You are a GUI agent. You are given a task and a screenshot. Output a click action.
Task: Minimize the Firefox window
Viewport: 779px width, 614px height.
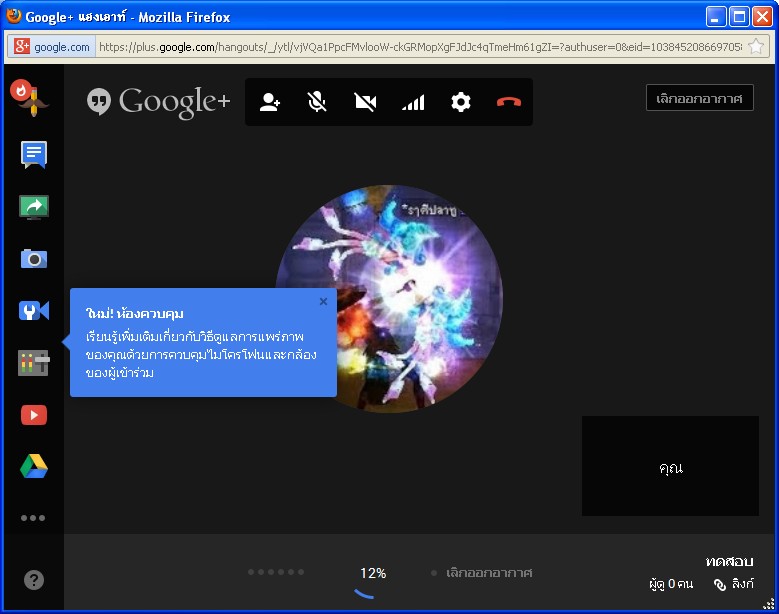pos(716,17)
